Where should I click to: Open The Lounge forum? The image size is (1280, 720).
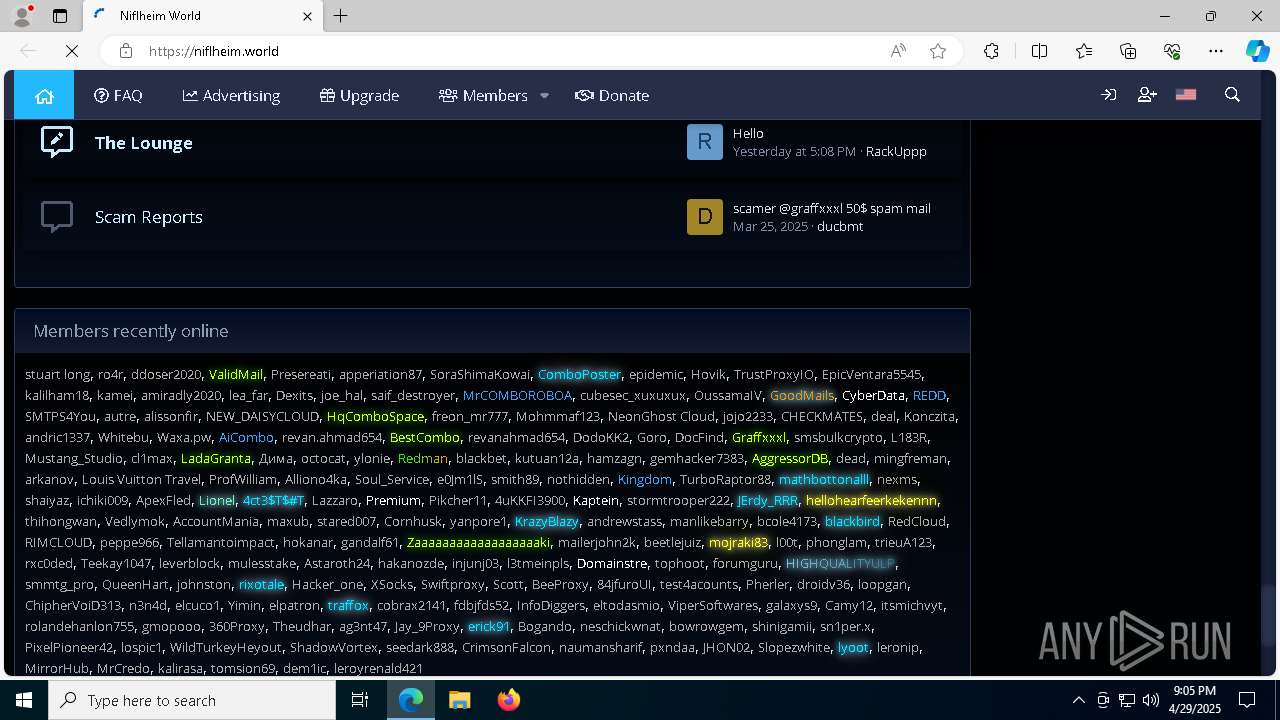click(144, 142)
